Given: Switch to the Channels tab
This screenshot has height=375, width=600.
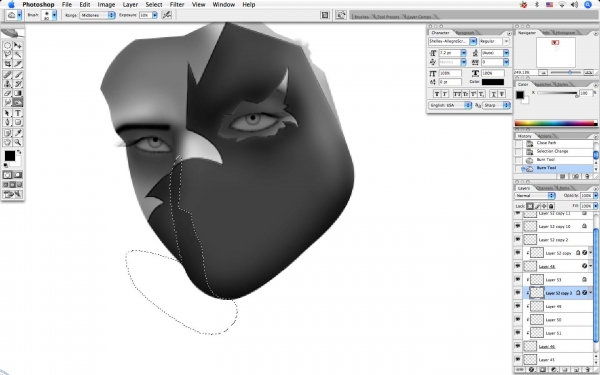Looking at the screenshot, I should click(544, 188).
